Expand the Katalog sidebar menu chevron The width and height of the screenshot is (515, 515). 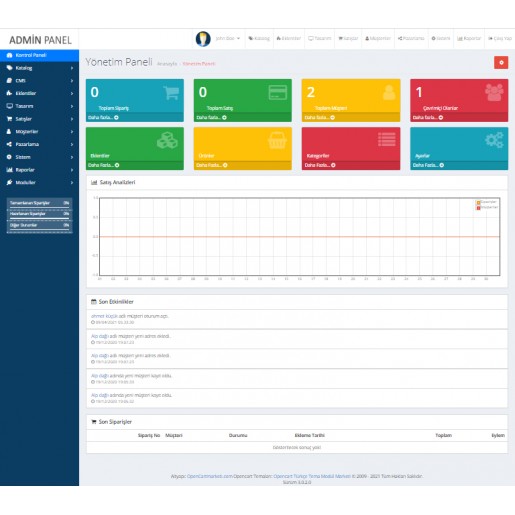pyautogui.click(x=72, y=68)
